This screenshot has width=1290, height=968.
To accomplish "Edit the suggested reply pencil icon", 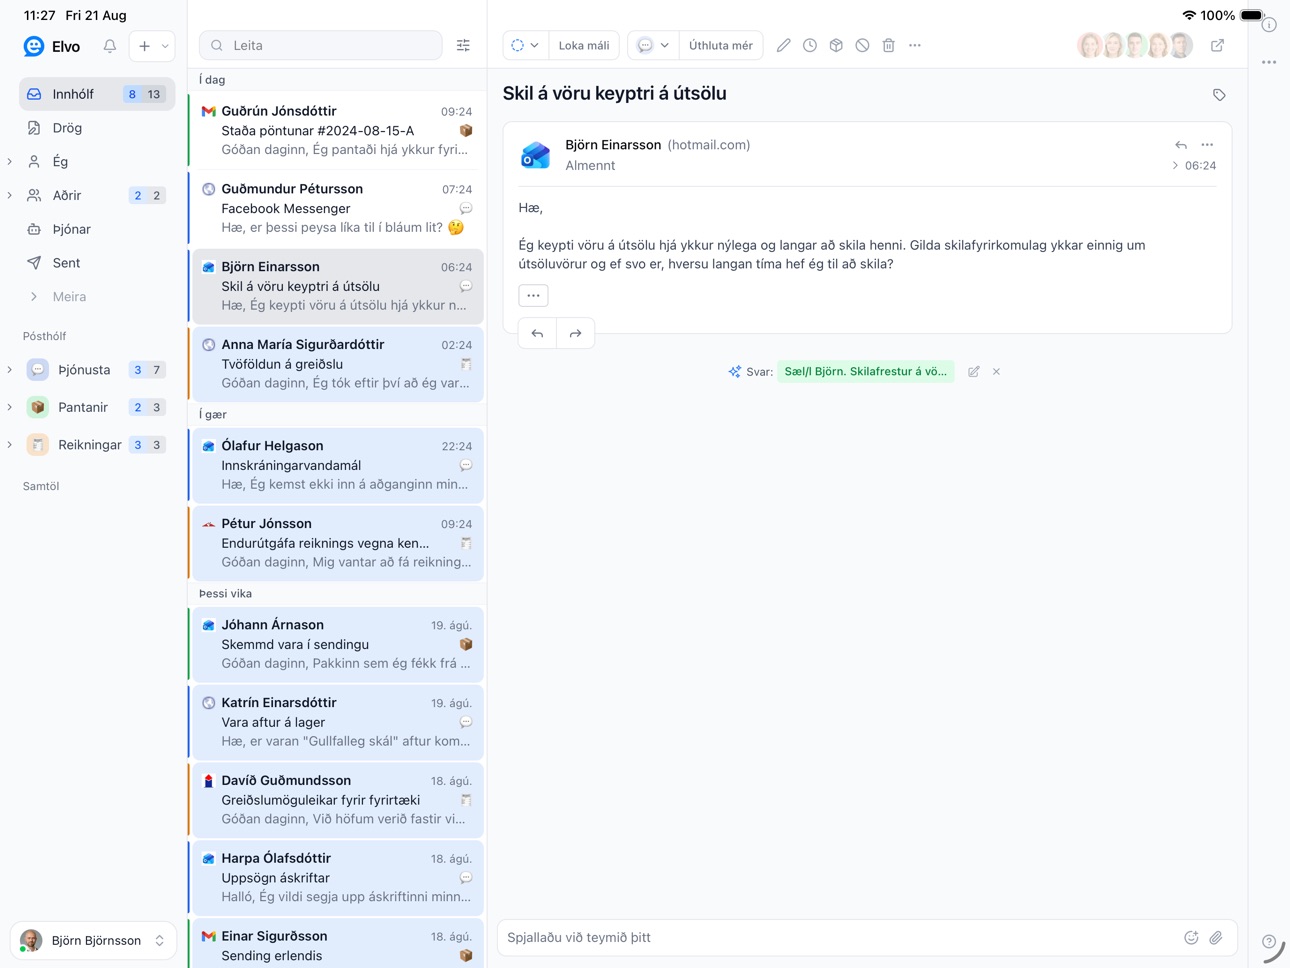I will pyautogui.click(x=974, y=371).
